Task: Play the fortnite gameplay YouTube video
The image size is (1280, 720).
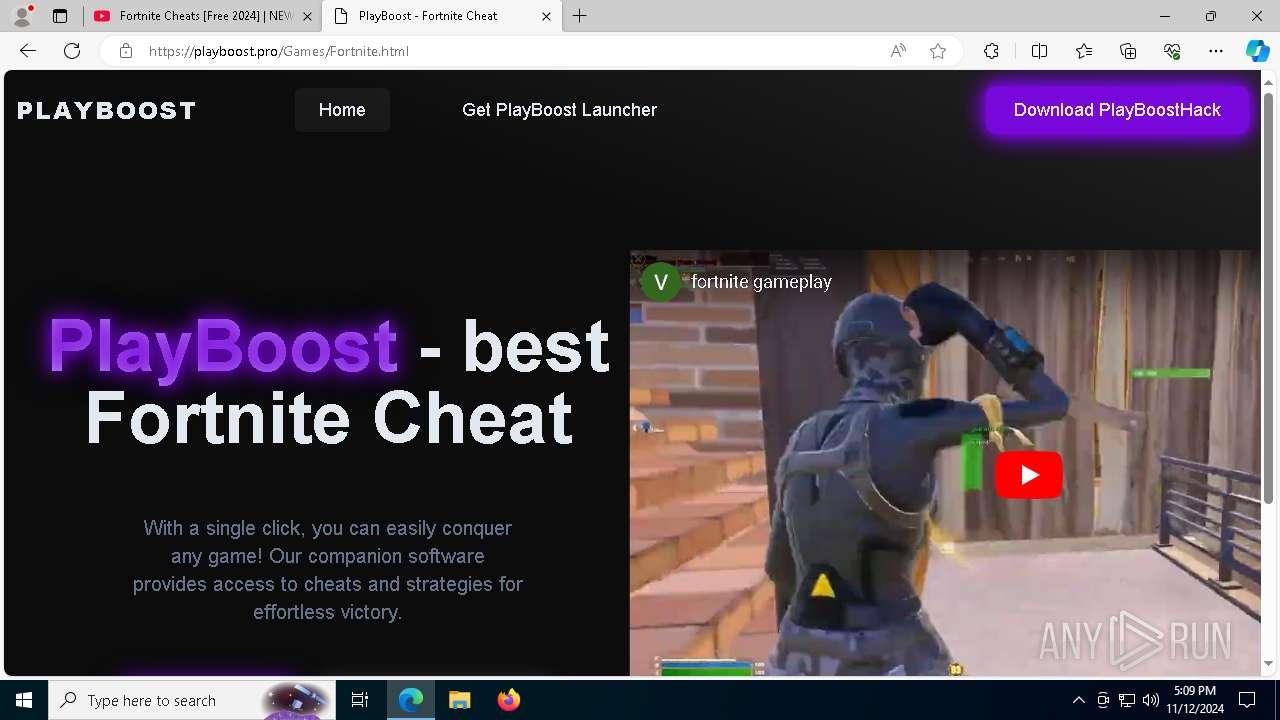Action: pyautogui.click(x=1028, y=475)
